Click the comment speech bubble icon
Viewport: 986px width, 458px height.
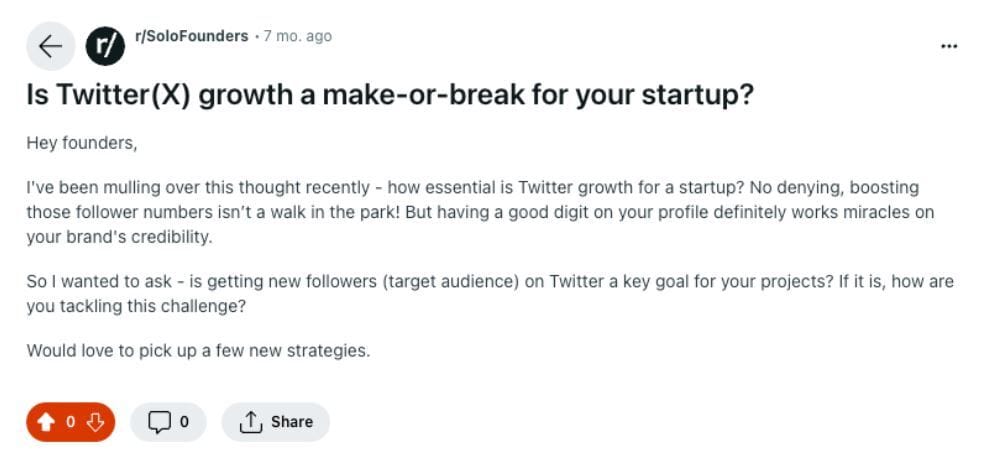(160, 422)
